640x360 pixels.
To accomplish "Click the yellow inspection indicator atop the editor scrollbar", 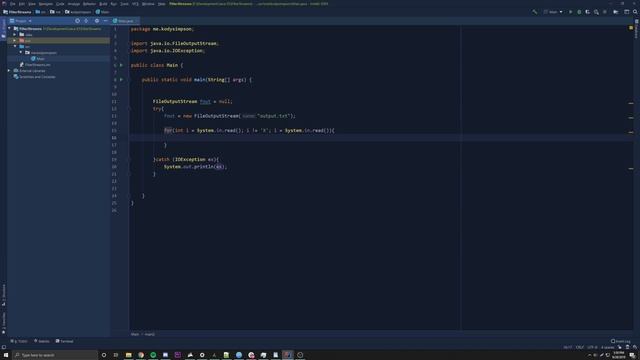I will pos(631,28).
